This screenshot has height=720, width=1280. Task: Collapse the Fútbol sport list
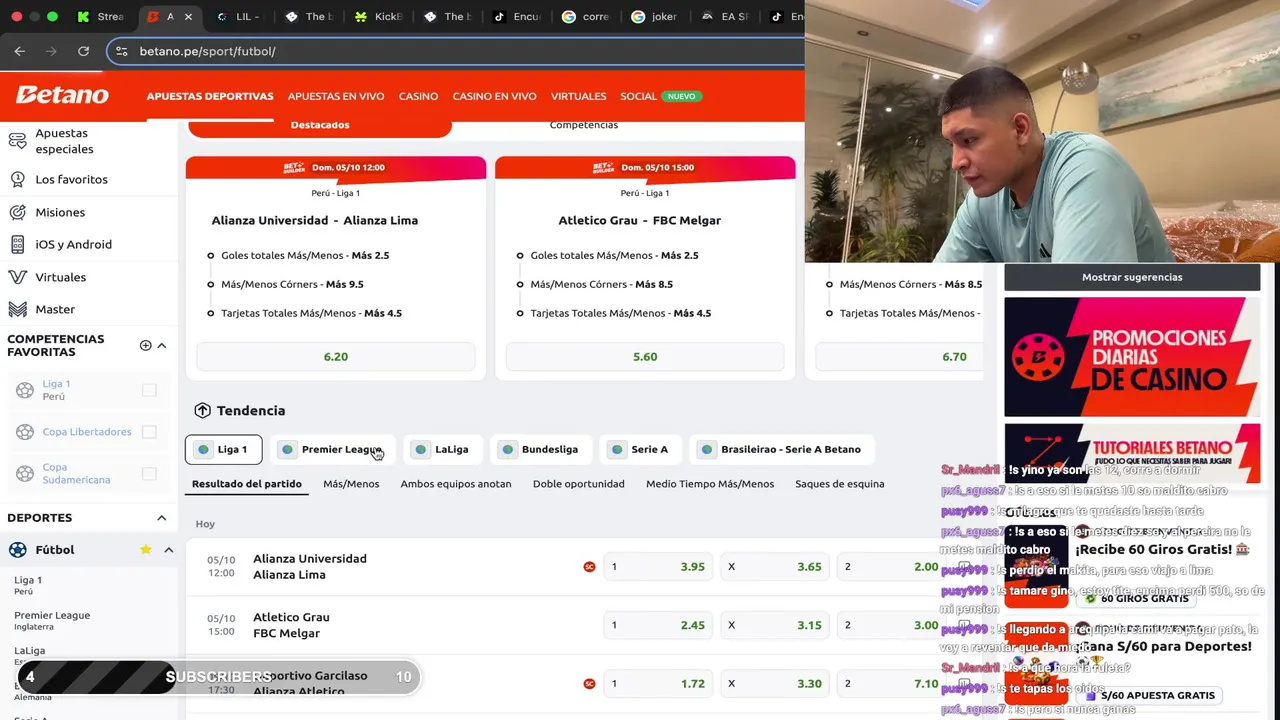(168, 550)
